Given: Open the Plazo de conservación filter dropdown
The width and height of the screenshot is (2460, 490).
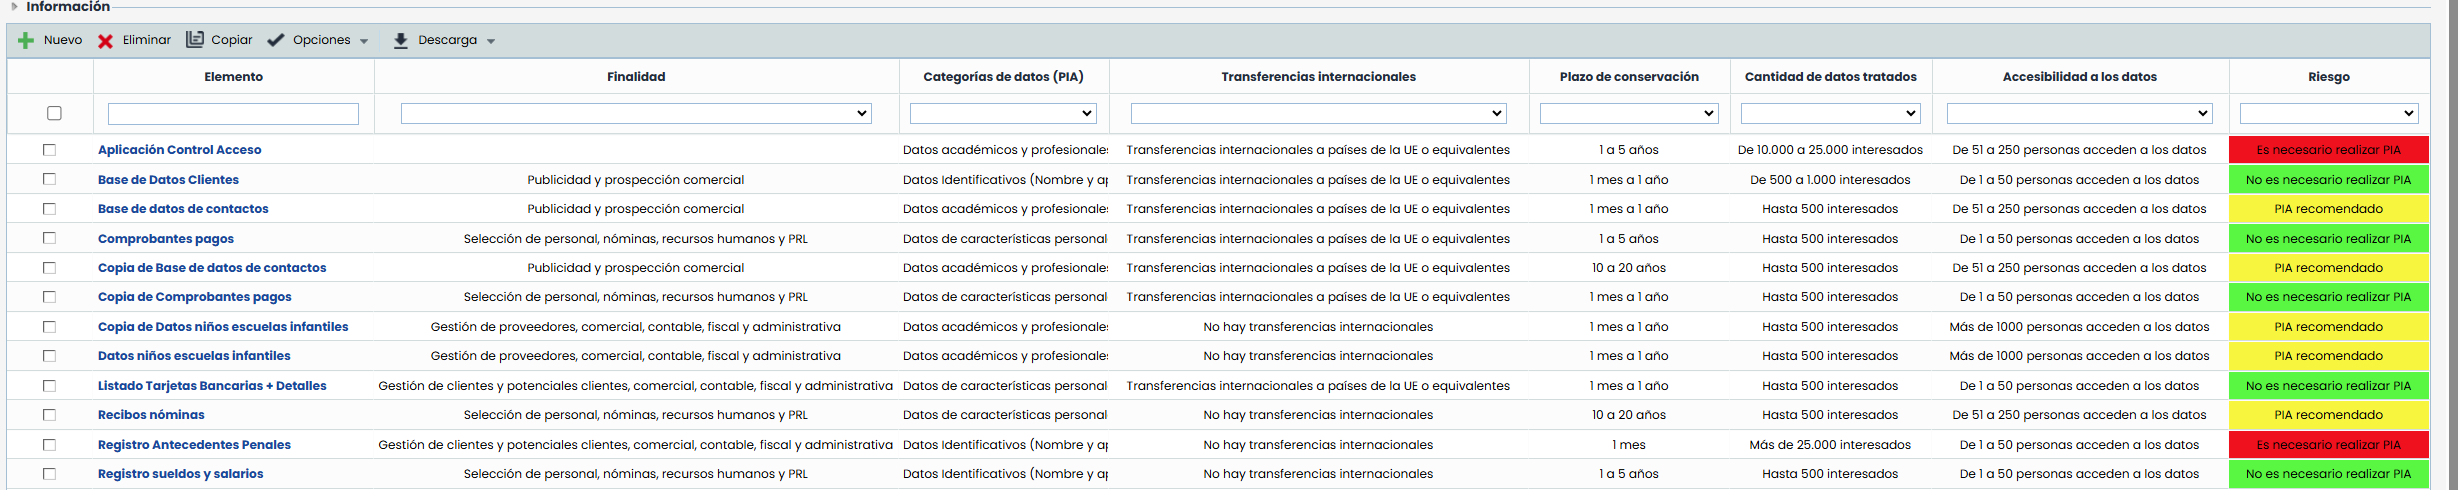Looking at the screenshot, I should coord(1628,114).
